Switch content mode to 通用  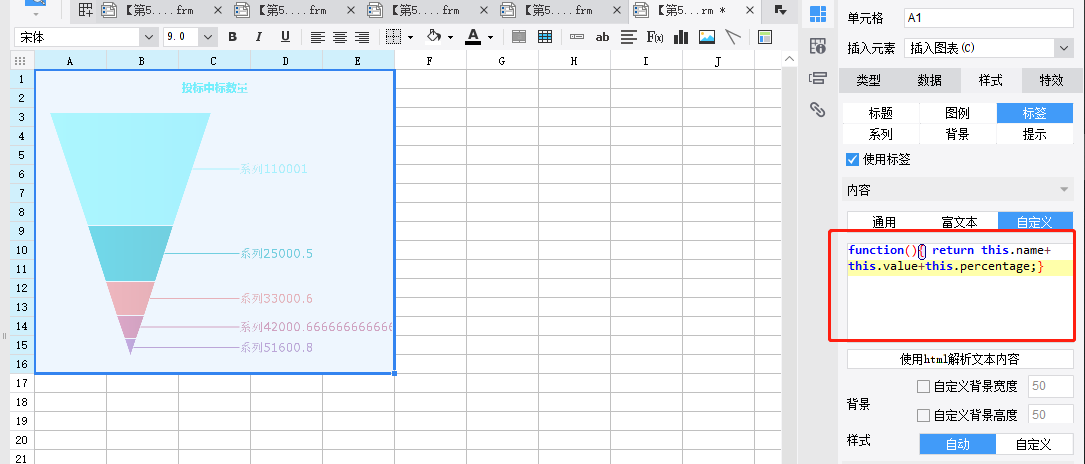pyautogui.click(x=884, y=222)
